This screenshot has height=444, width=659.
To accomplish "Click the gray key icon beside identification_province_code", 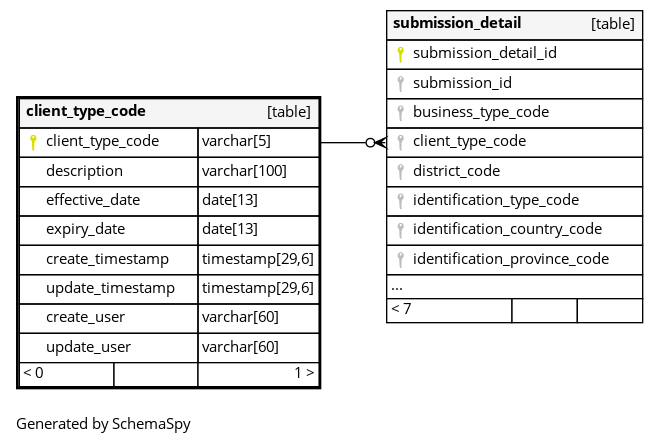I will (400, 259).
